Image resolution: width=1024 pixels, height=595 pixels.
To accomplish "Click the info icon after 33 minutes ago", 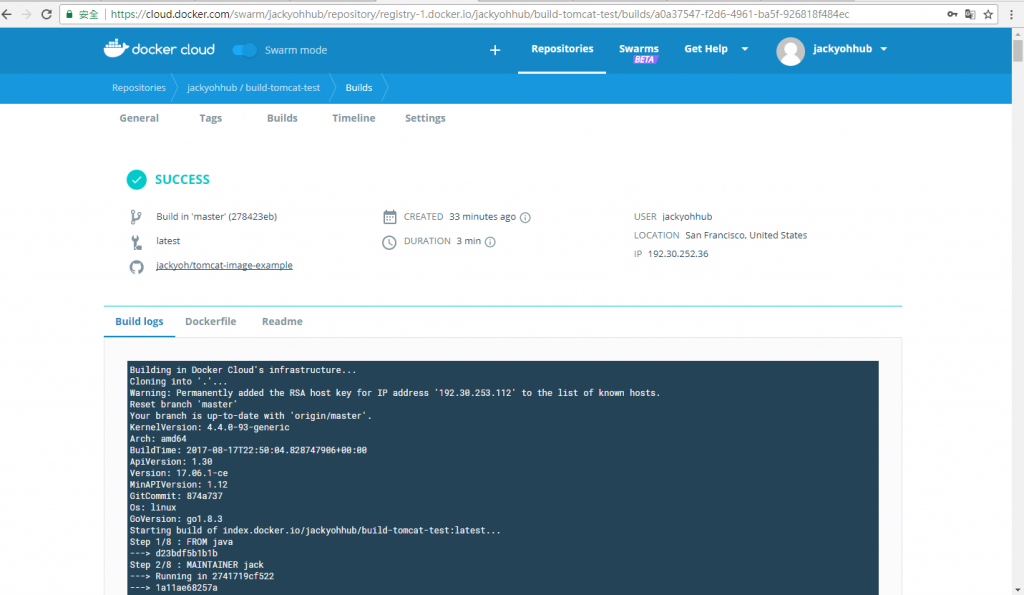I will [525, 217].
